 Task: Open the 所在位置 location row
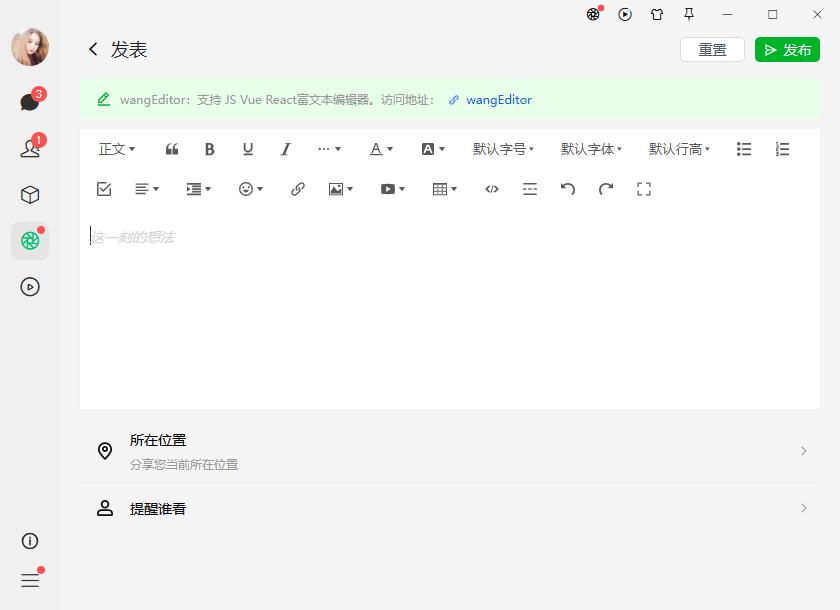click(450, 451)
